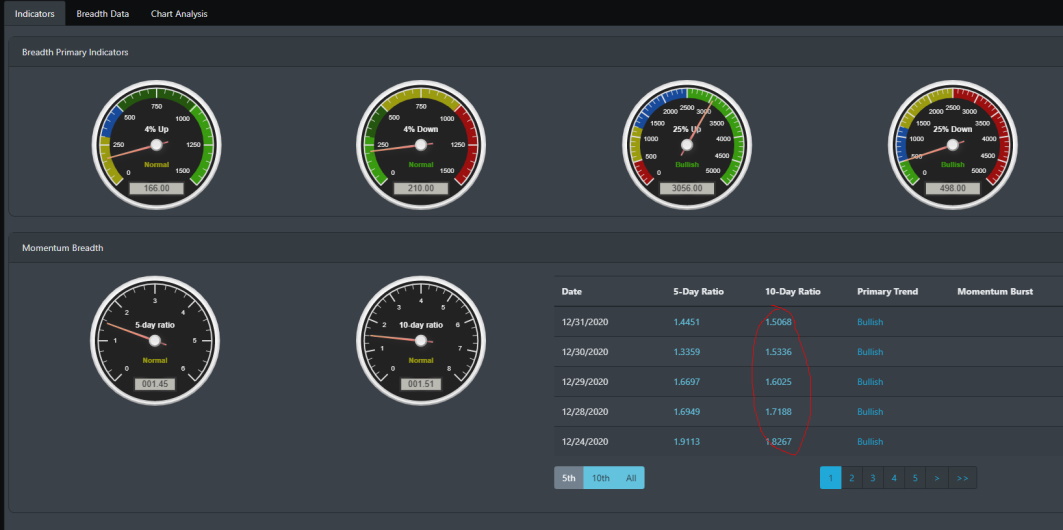Click Bullish trend for 12/24/2020
Viewport: 1063px width, 530px height.
870,441
